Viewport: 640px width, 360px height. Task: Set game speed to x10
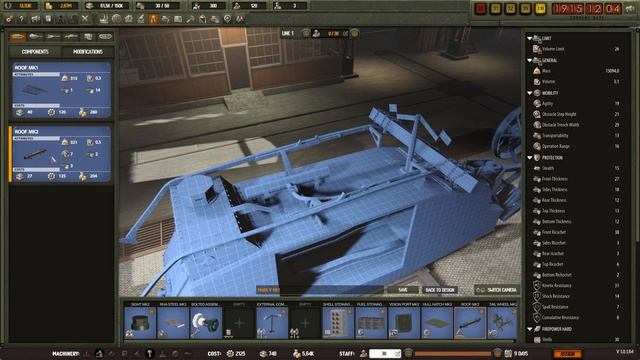pyautogui.click(x=540, y=9)
